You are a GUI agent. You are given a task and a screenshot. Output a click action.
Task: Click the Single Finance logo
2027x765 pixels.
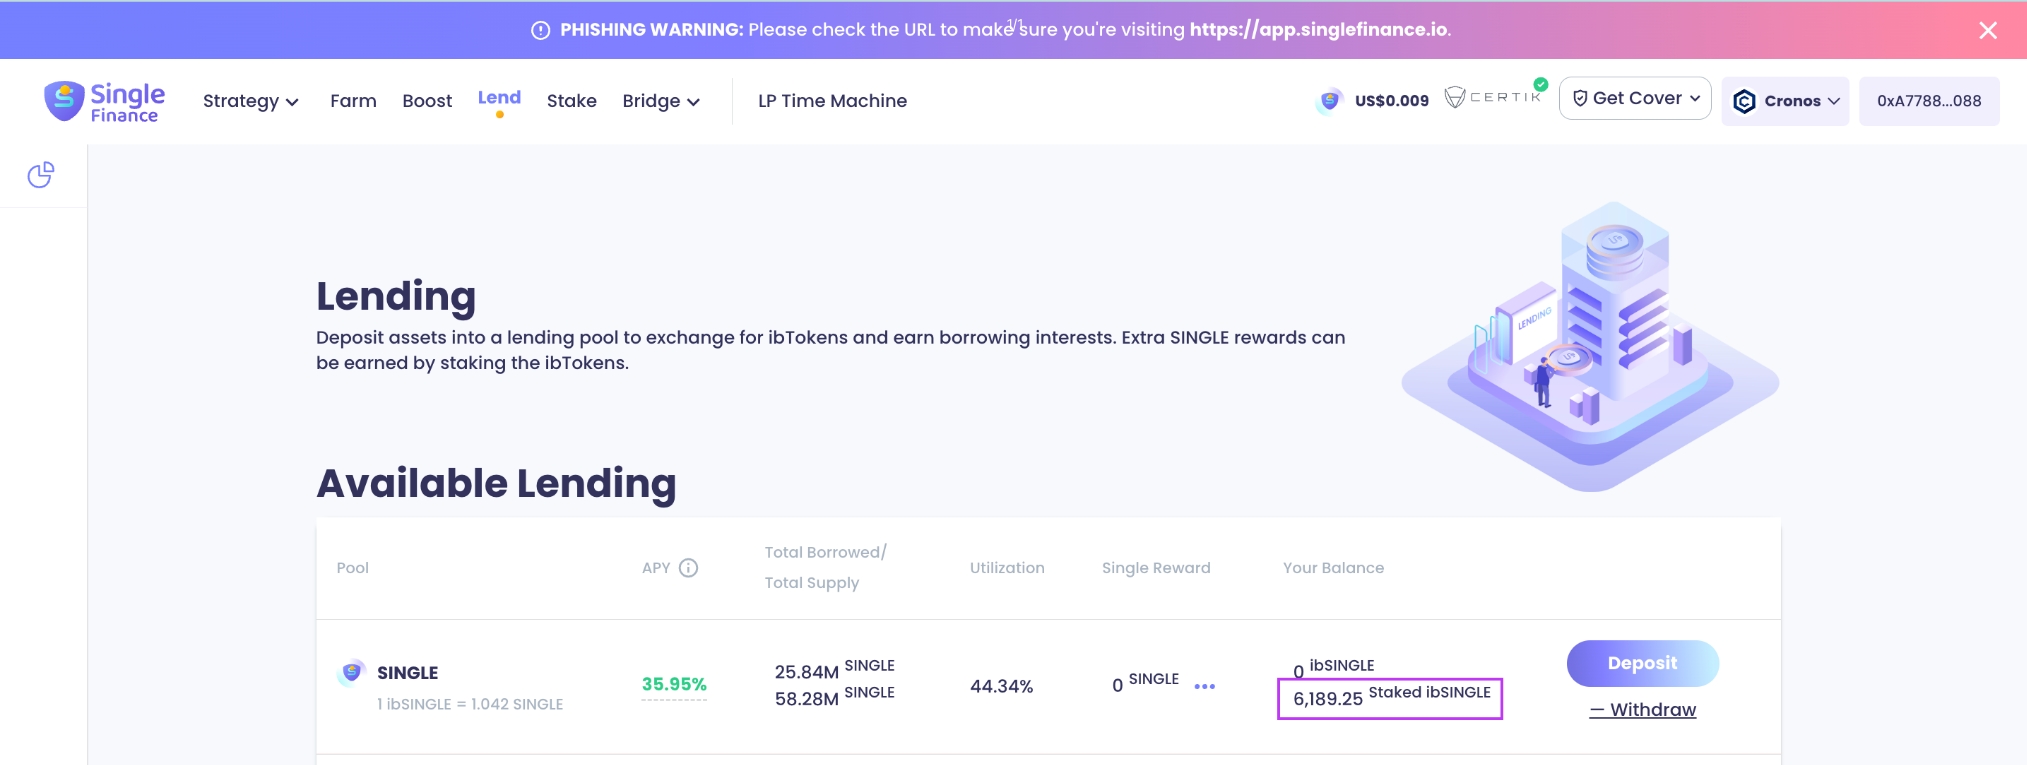pos(105,102)
